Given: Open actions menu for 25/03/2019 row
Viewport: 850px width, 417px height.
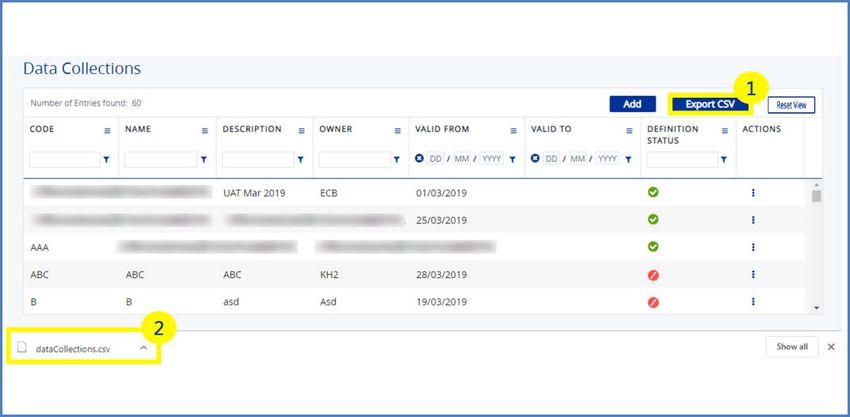Looking at the screenshot, I should coord(754,220).
